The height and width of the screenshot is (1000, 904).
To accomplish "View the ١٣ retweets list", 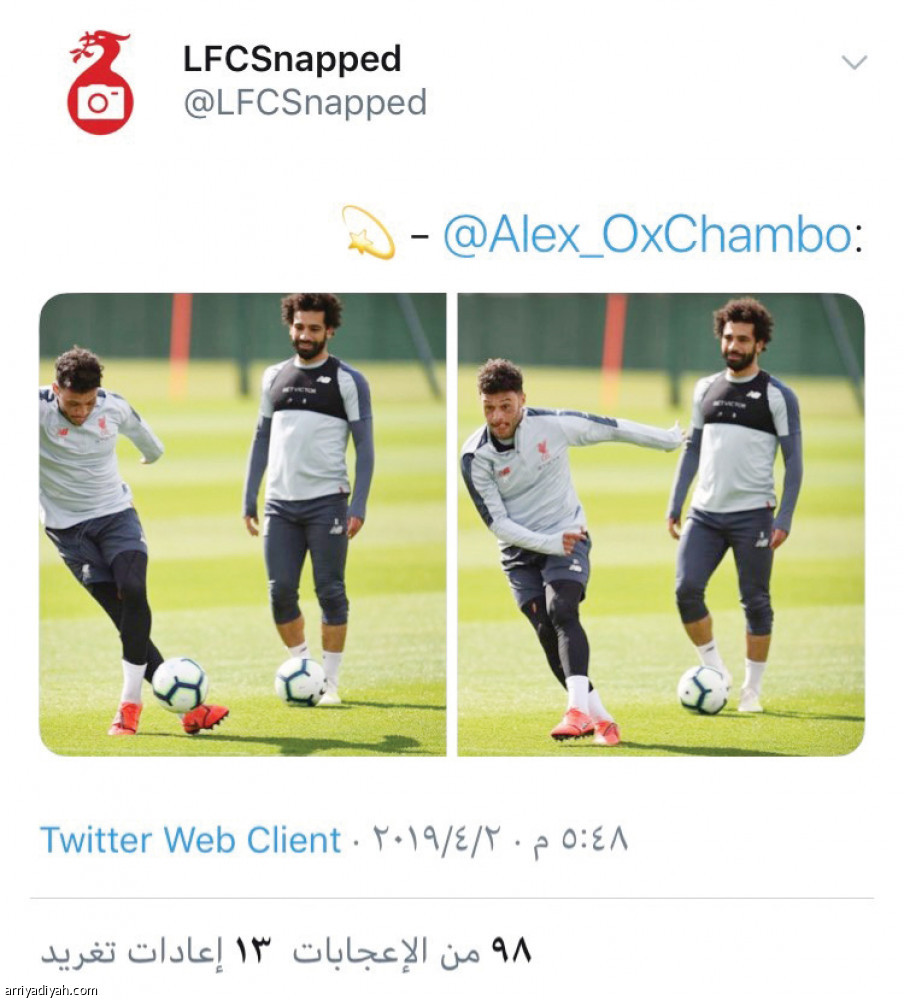I will [156, 952].
